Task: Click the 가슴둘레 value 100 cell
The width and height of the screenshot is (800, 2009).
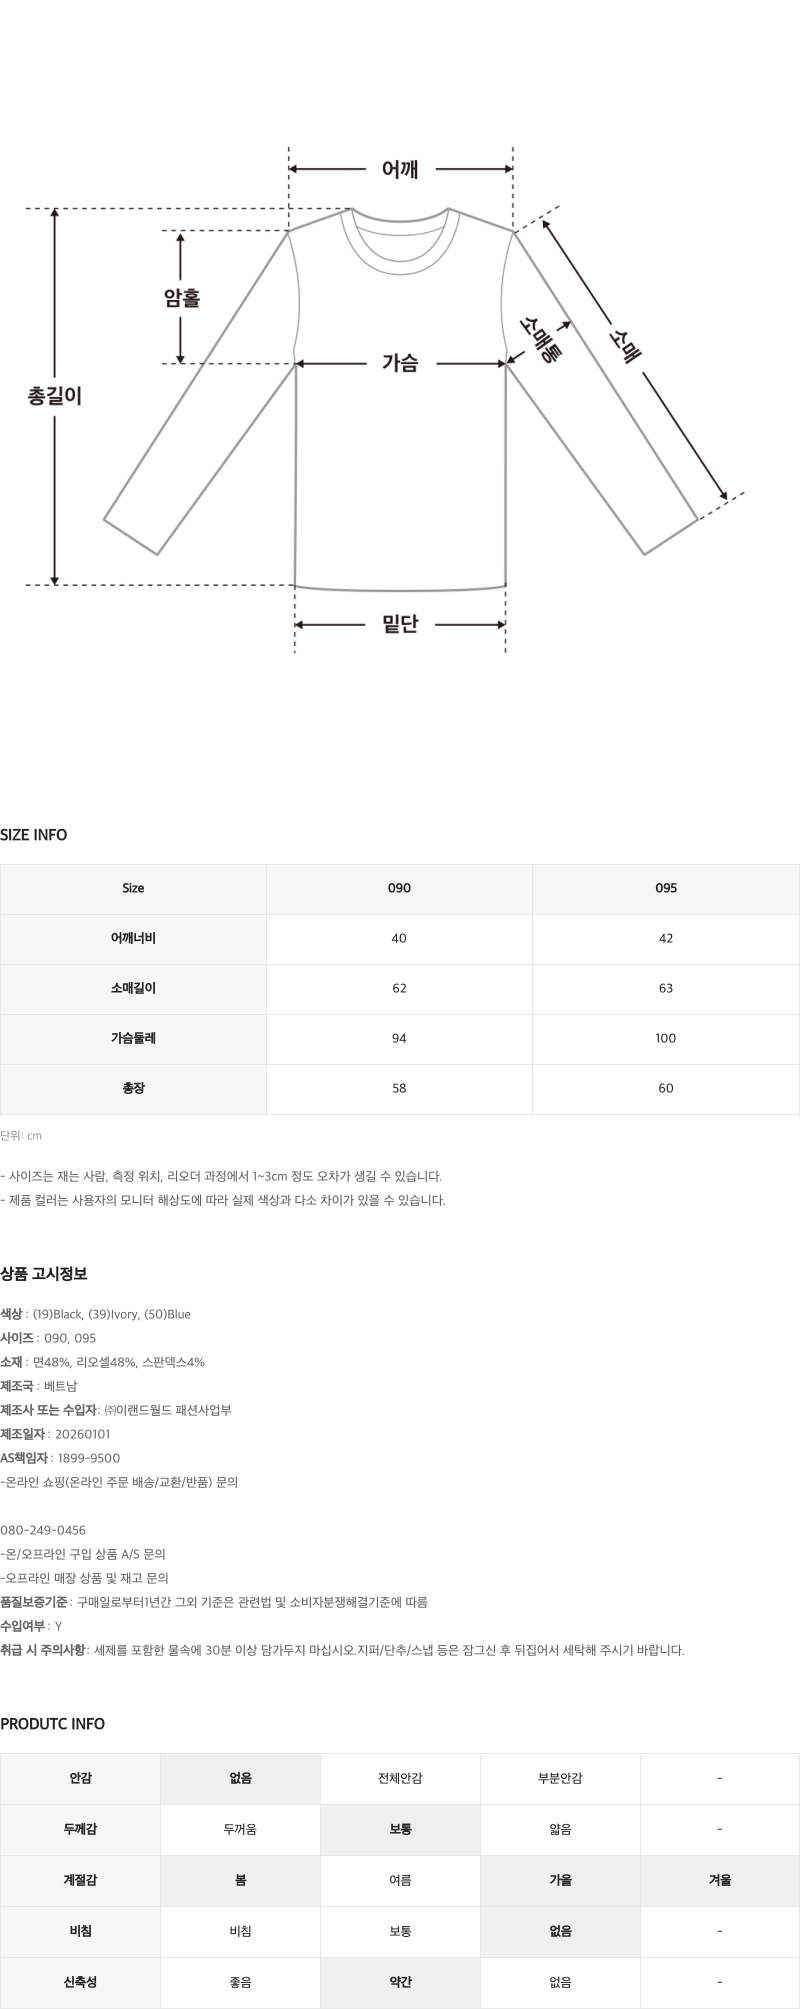Action: pyautogui.click(x=666, y=1038)
